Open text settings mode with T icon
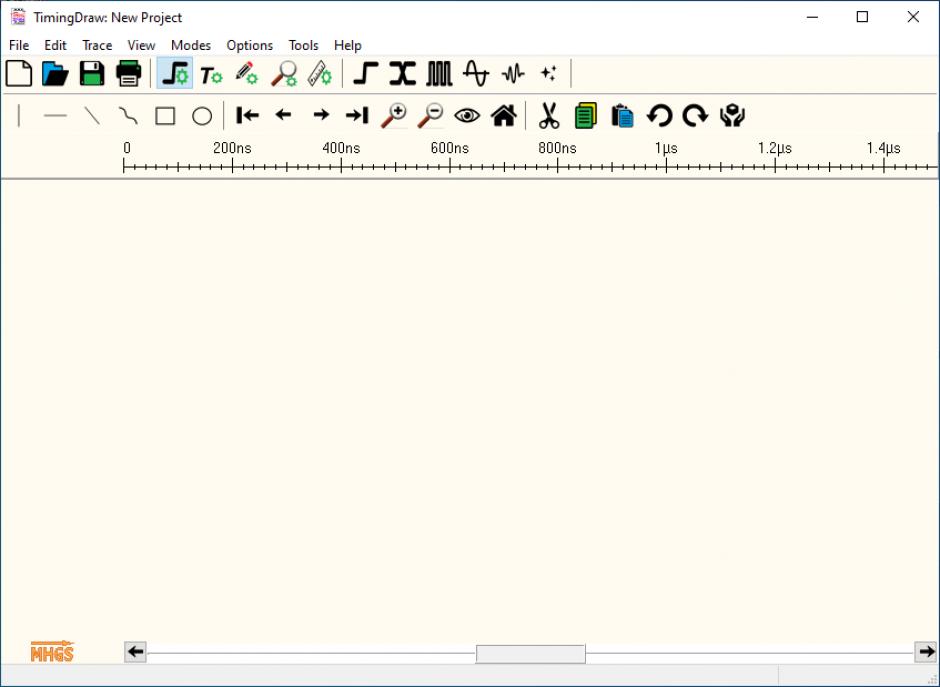This screenshot has width=940, height=687. (x=210, y=74)
